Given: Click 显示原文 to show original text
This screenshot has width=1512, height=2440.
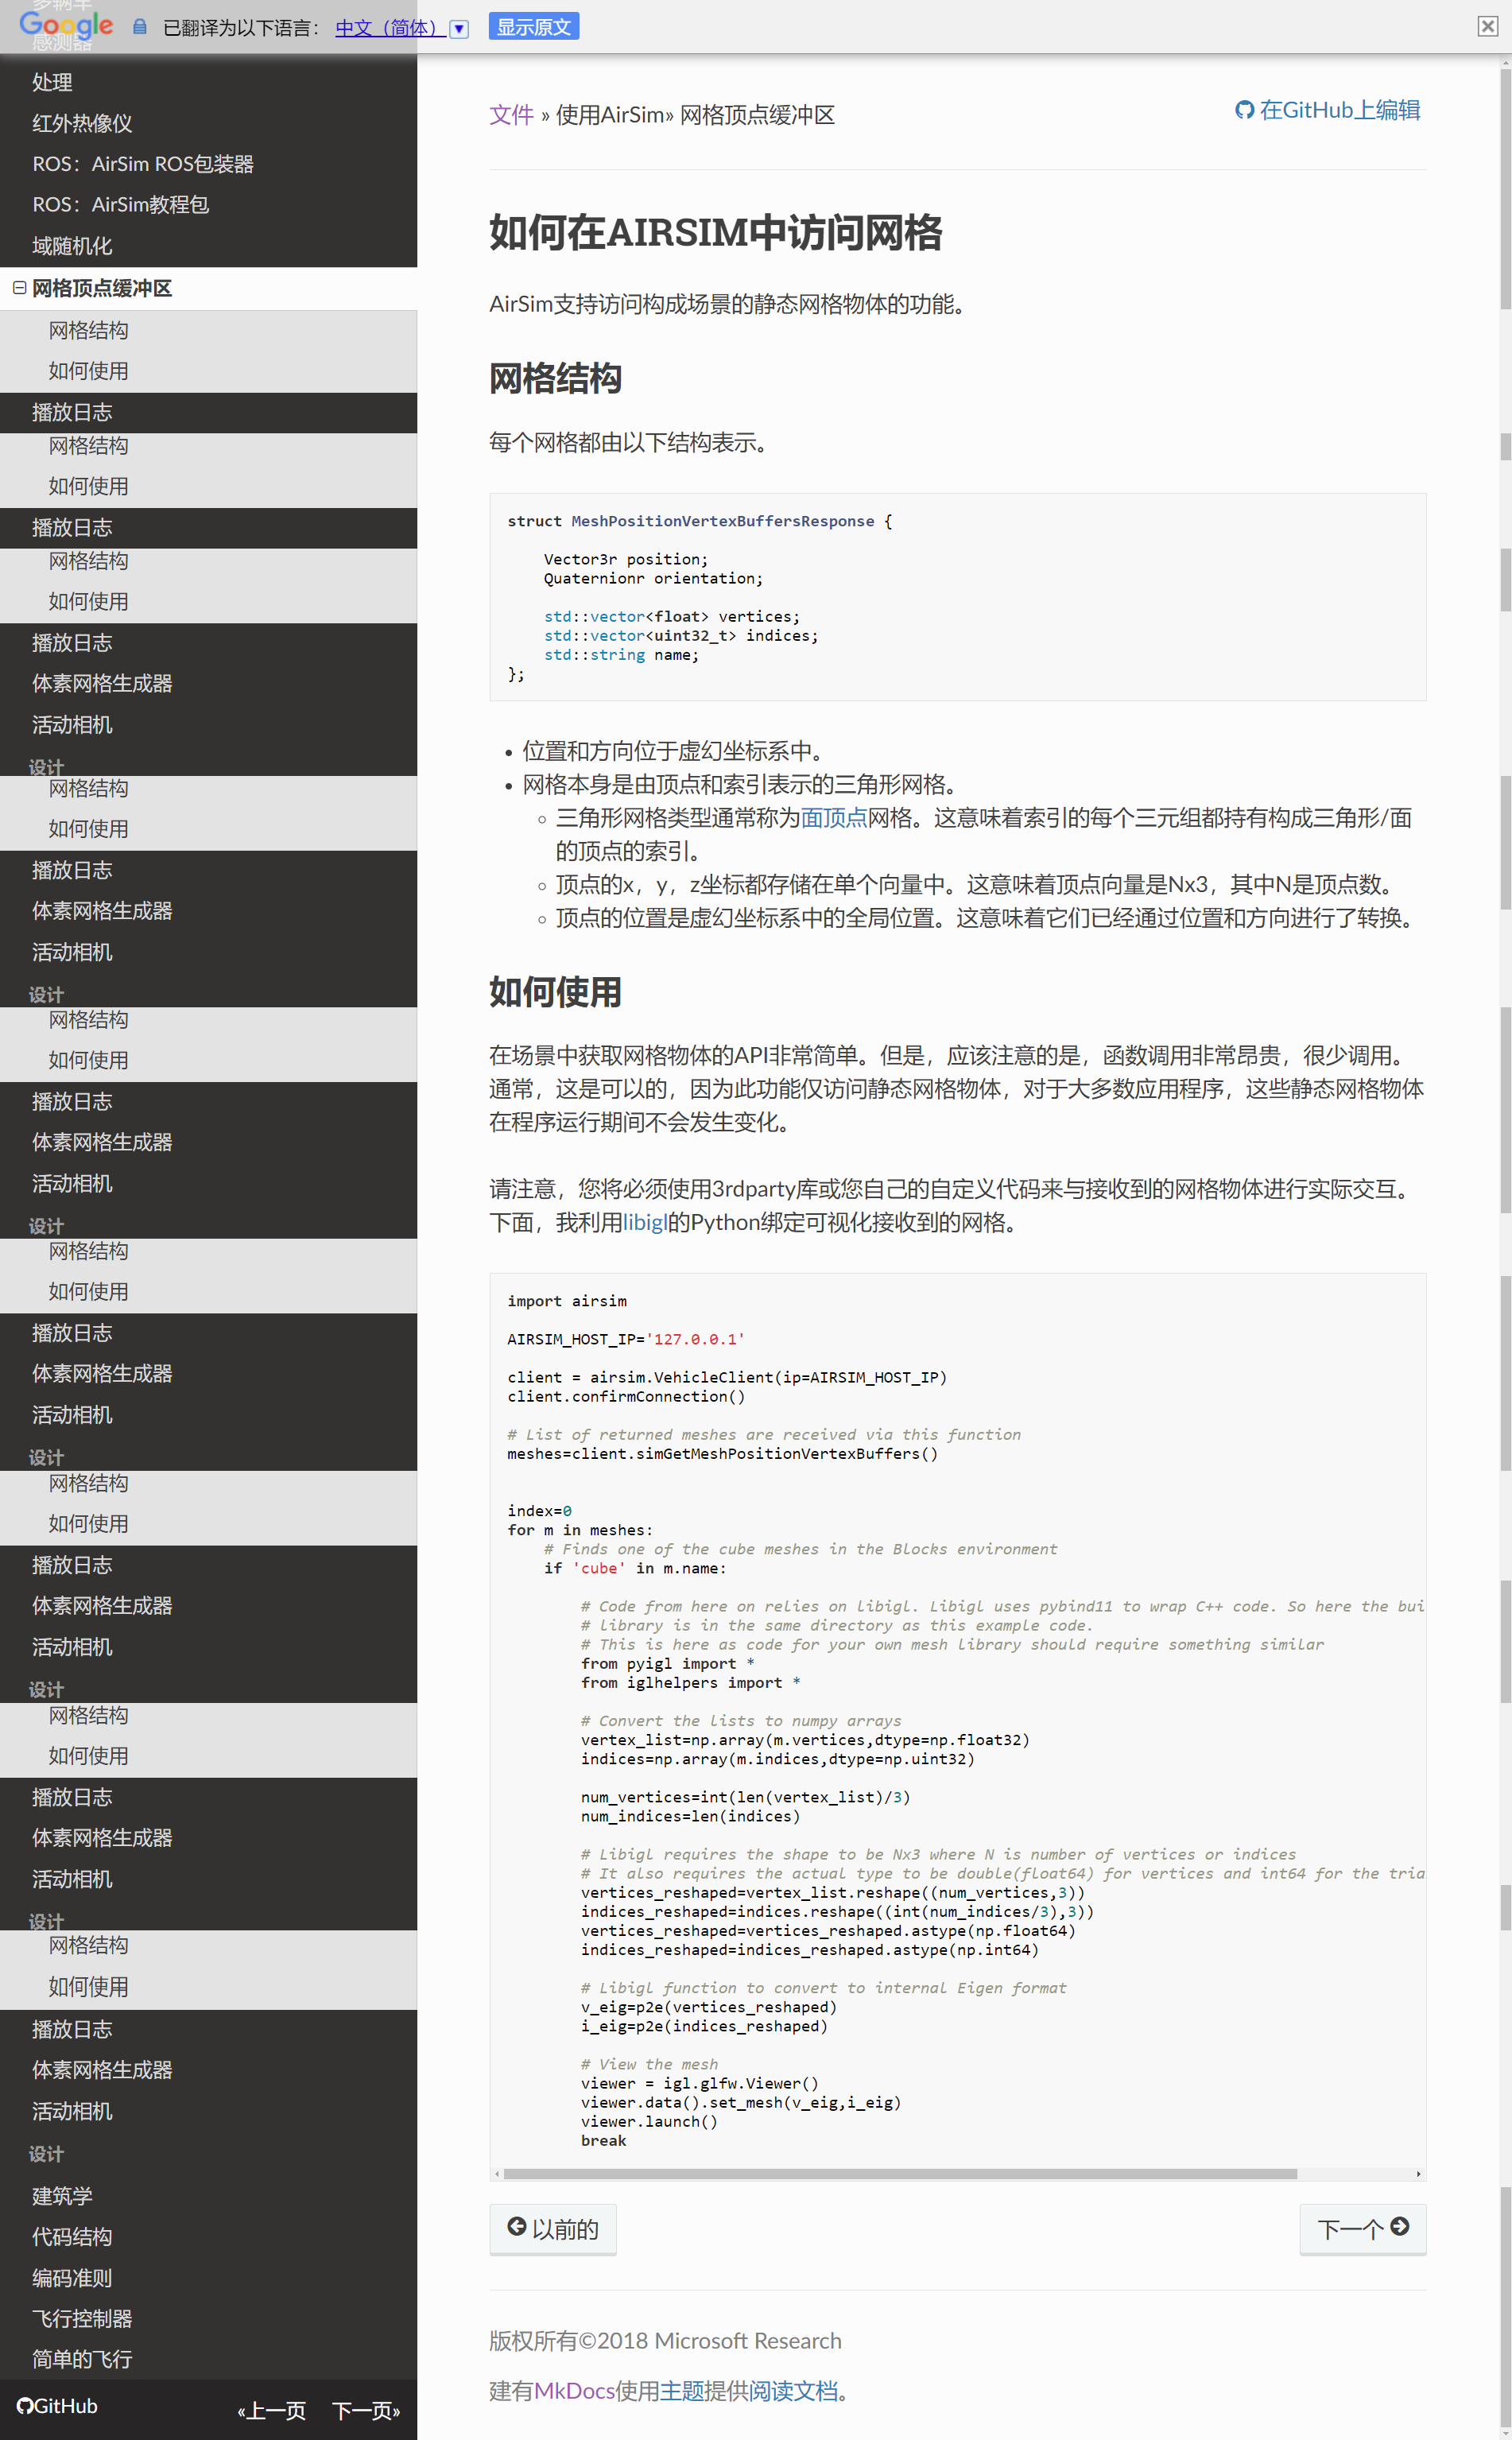Looking at the screenshot, I should pos(534,26).
